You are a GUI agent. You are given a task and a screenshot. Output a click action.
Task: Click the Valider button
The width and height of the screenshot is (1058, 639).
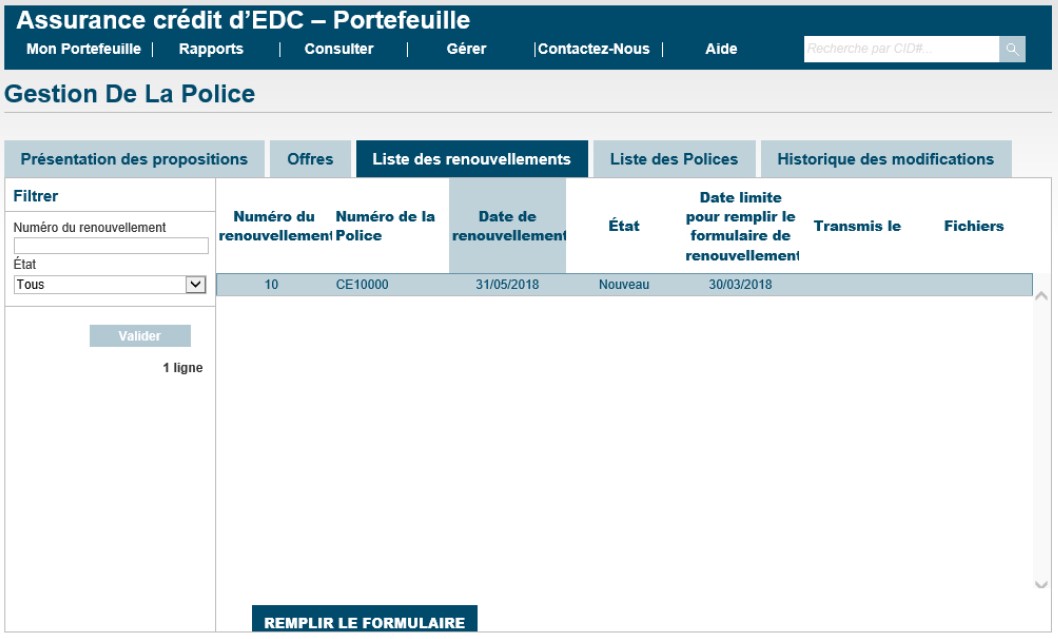point(140,336)
